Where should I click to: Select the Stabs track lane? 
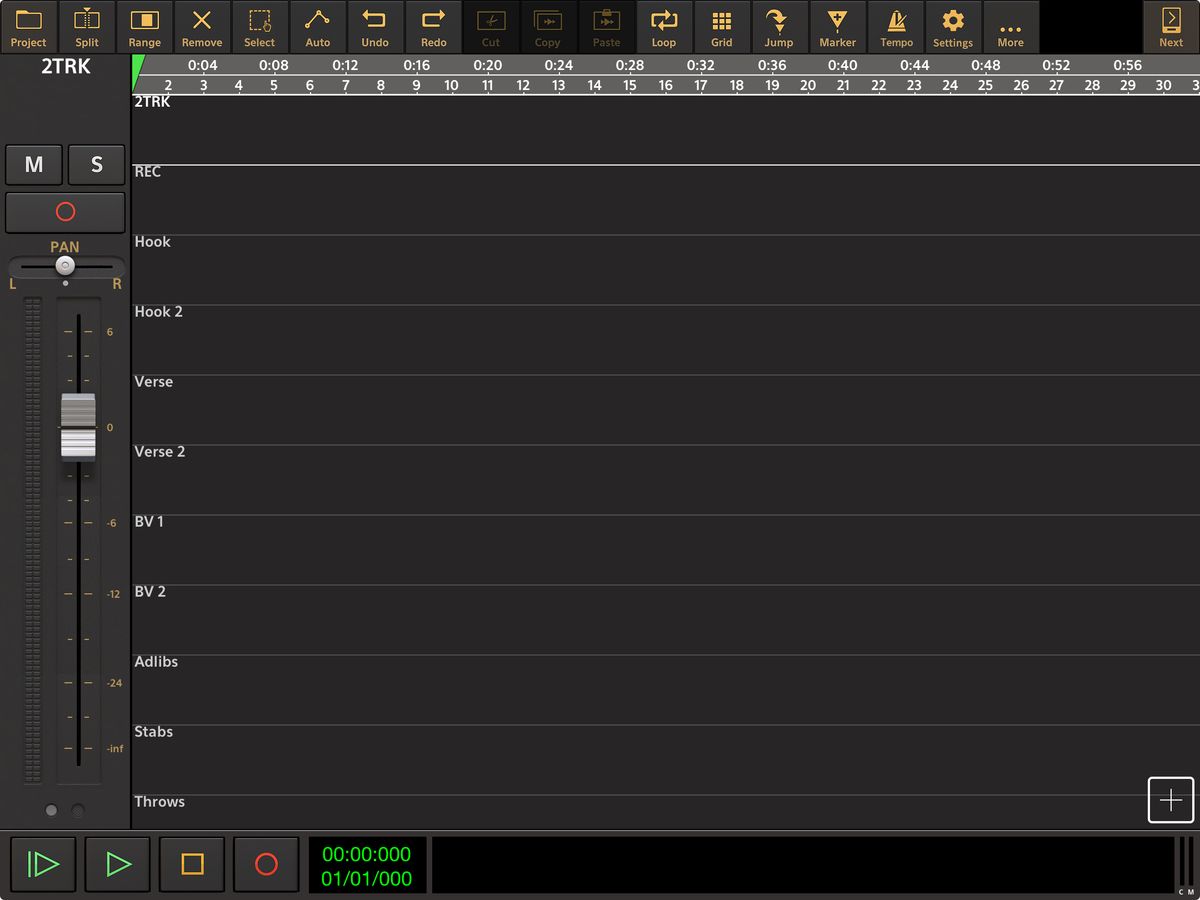point(666,760)
